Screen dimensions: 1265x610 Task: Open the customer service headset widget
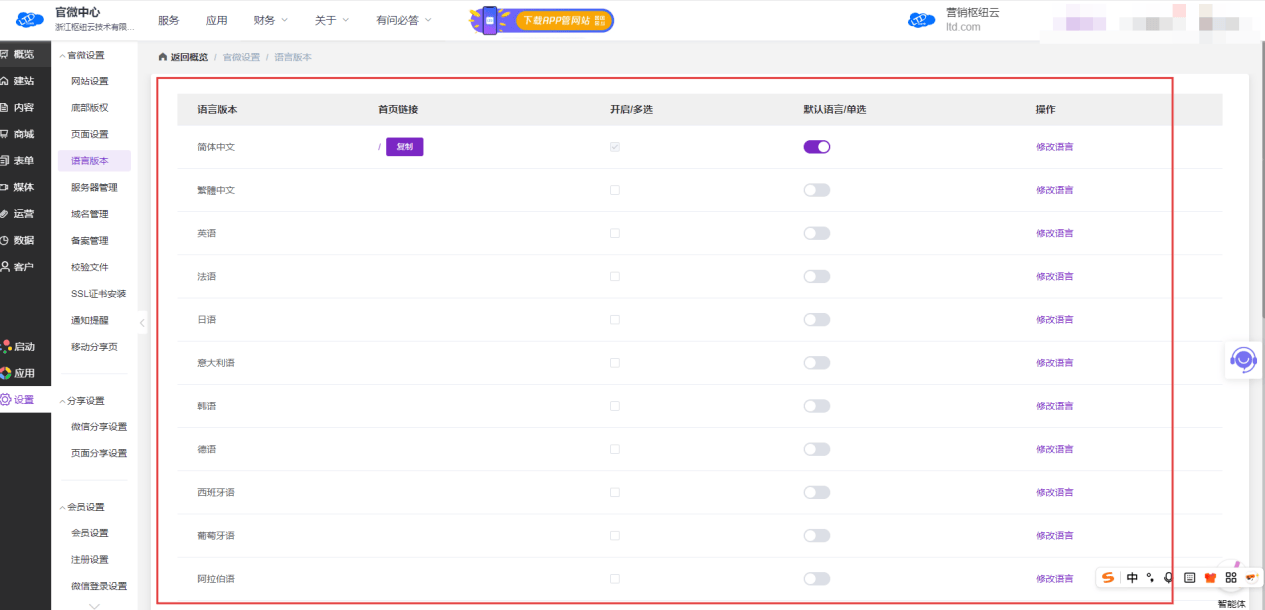(x=1243, y=360)
